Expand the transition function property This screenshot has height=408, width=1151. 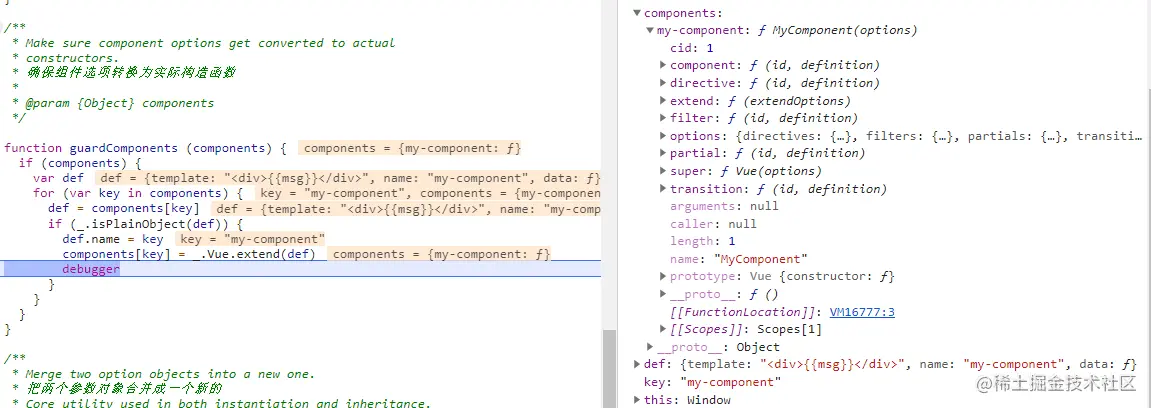click(x=664, y=189)
